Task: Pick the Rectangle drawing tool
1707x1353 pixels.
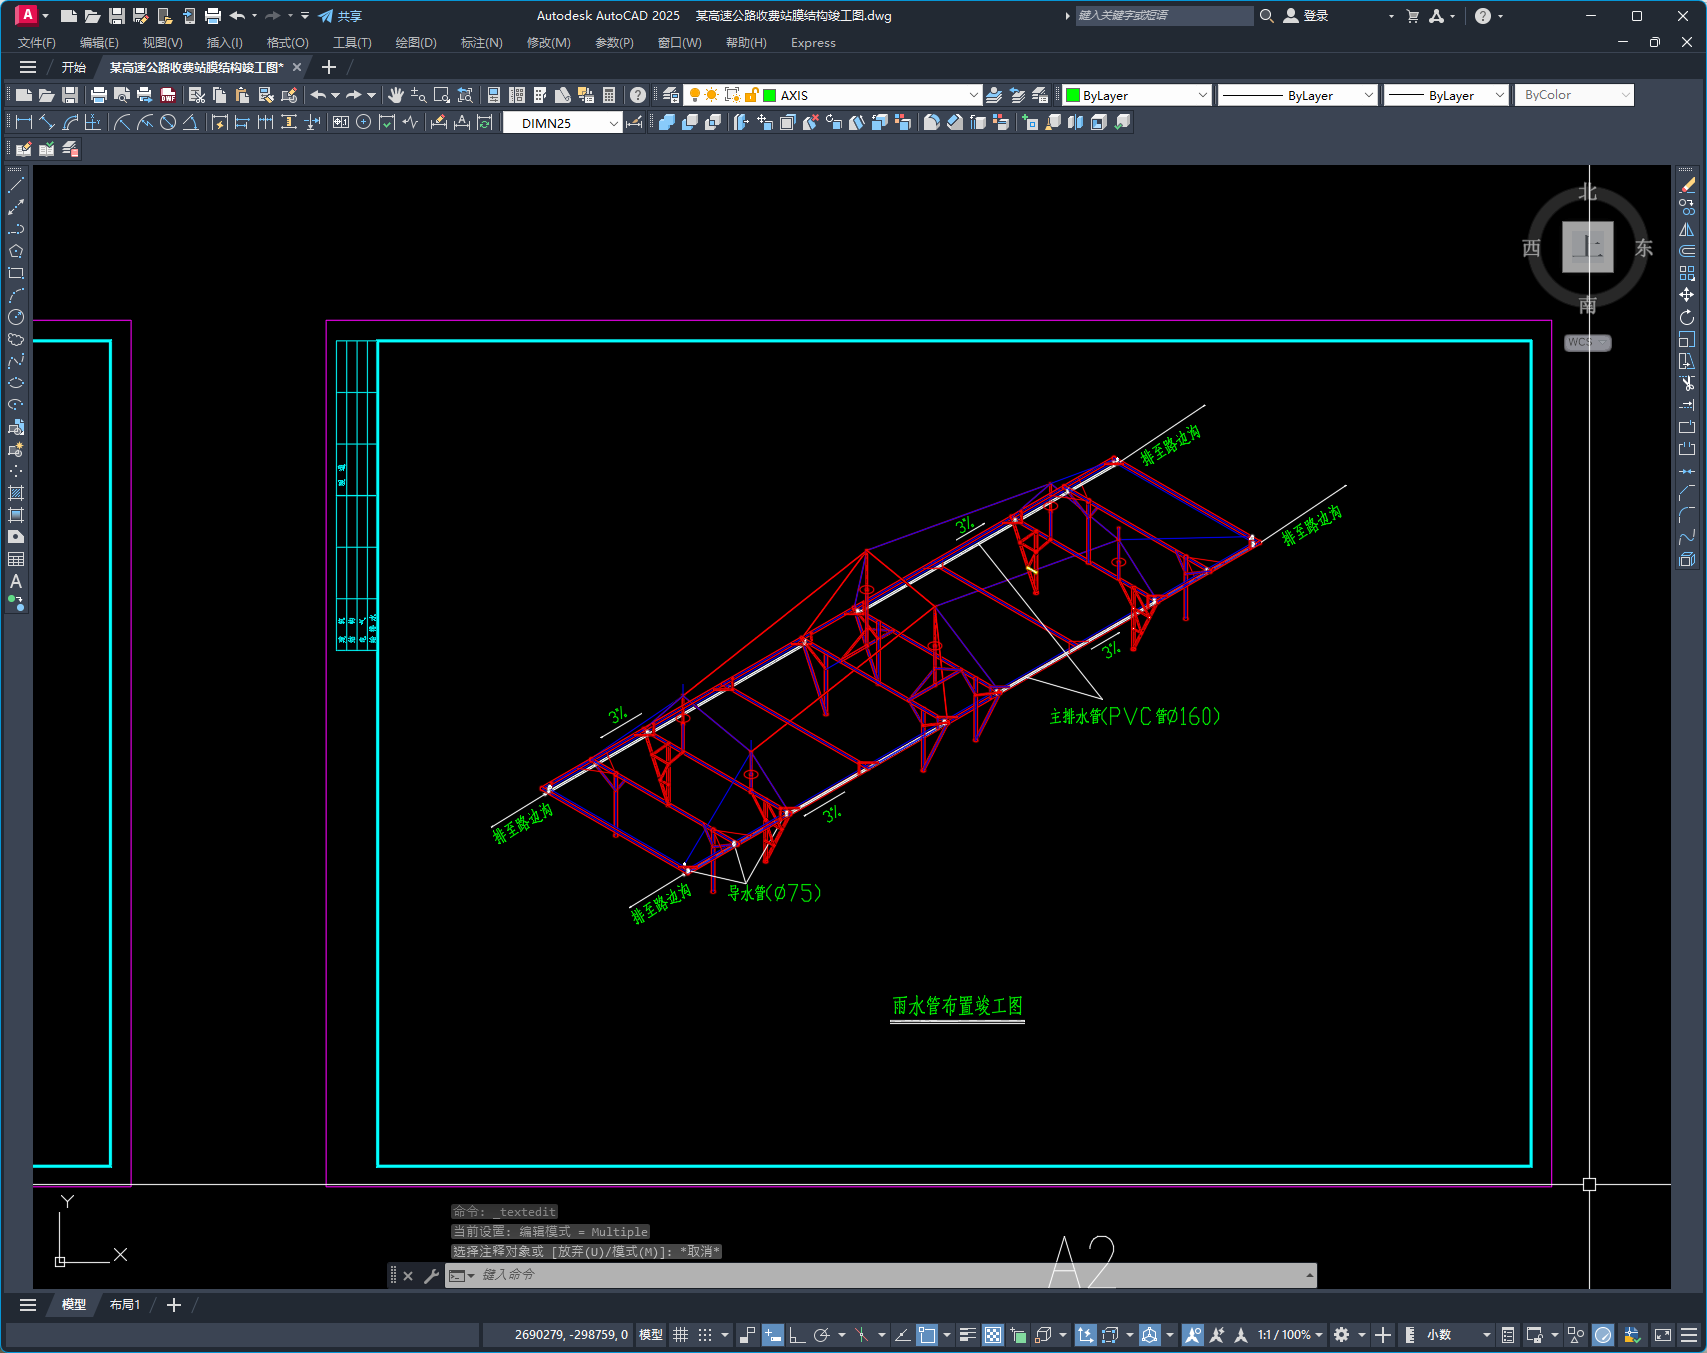Action: point(16,273)
